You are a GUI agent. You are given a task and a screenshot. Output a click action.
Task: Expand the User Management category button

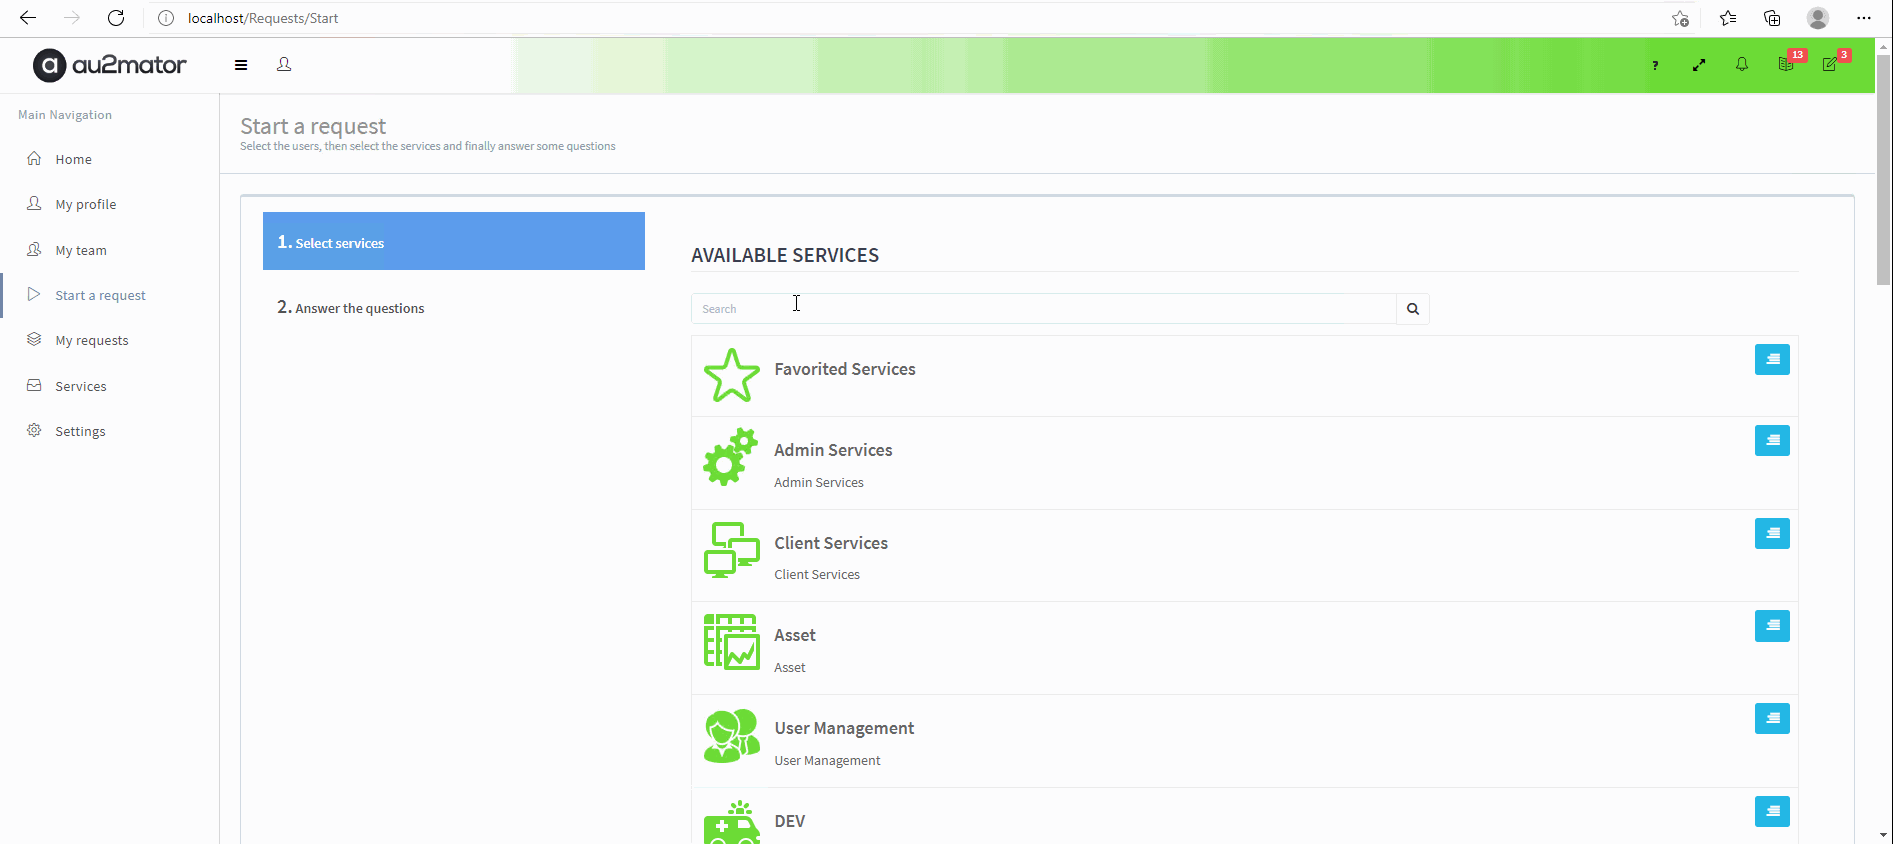pyautogui.click(x=1771, y=719)
